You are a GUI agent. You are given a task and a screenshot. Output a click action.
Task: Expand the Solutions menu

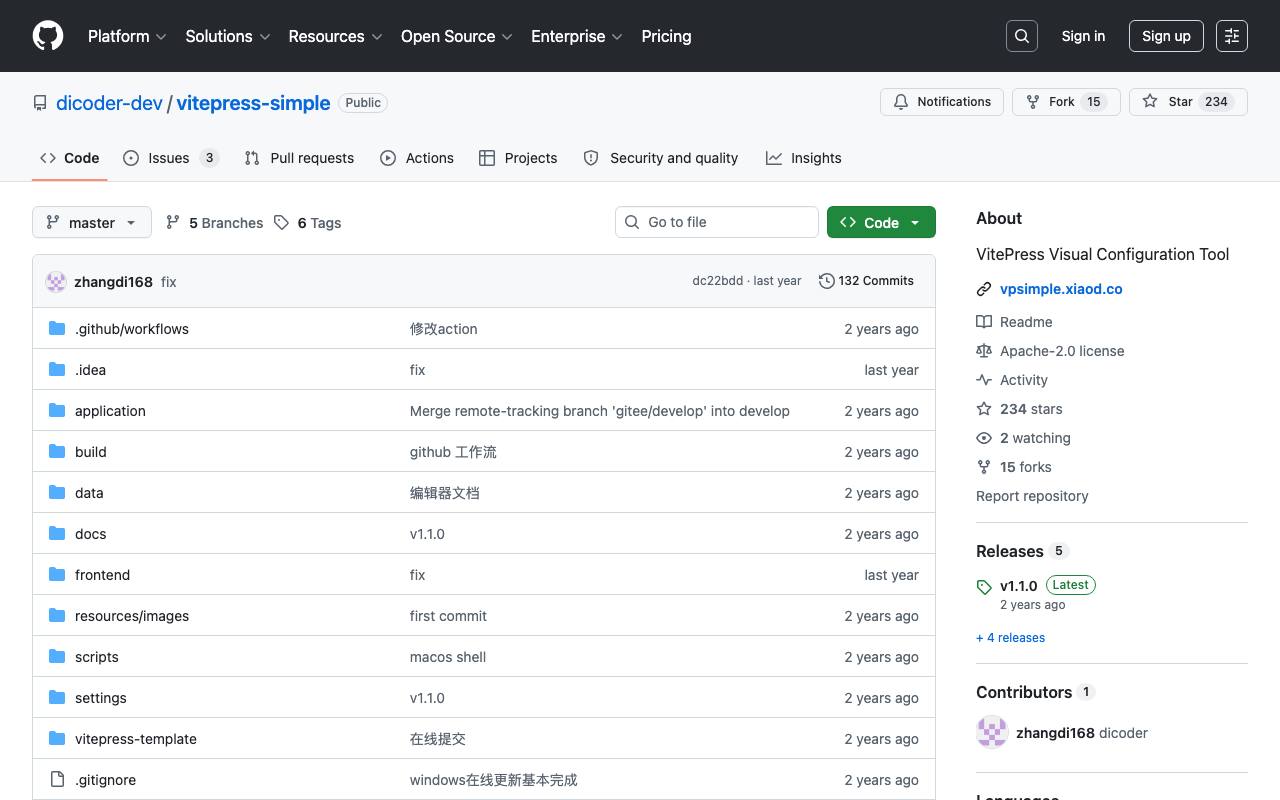pos(228,36)
